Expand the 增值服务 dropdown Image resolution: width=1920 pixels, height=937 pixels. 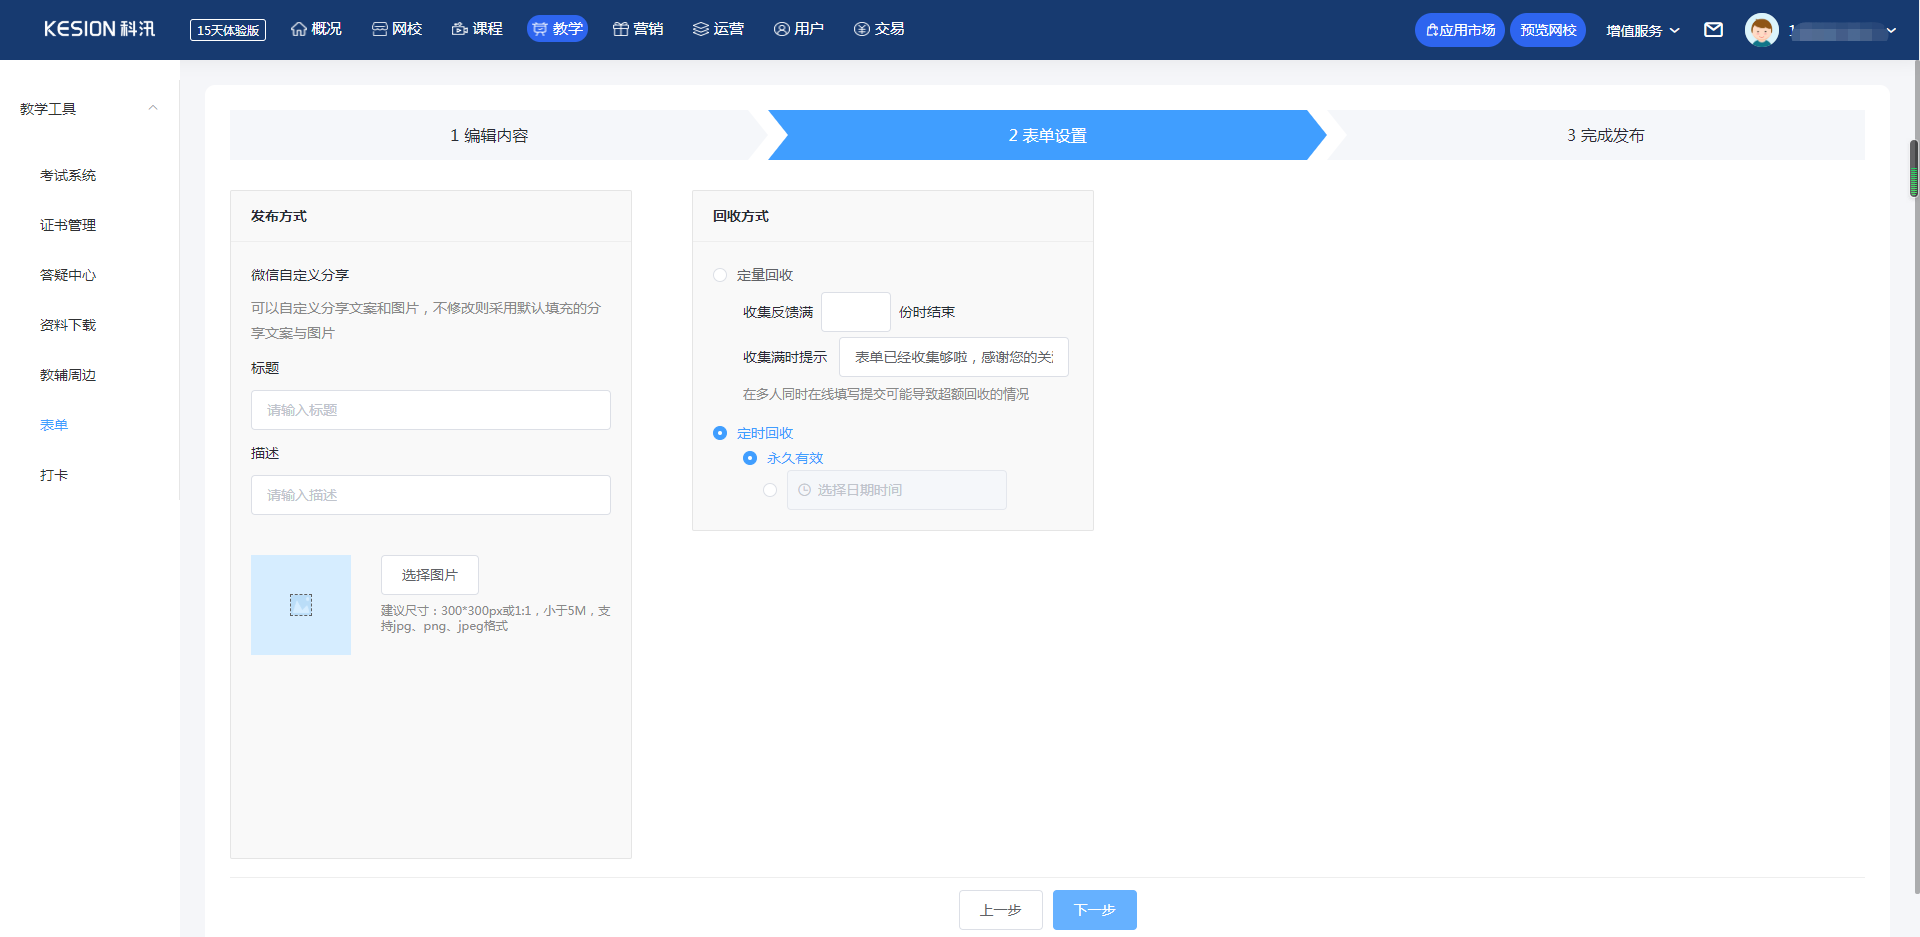click(1643, 31)
